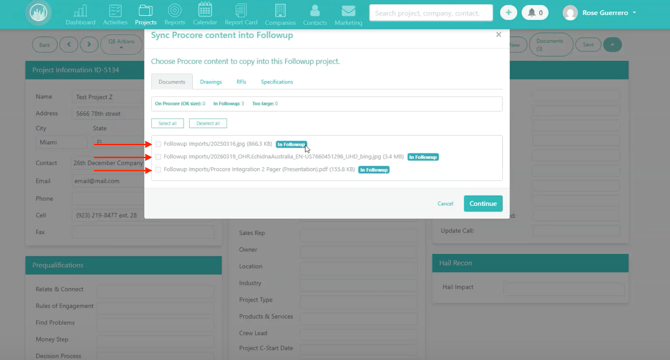Image resolution: width=670 pixels, height=360 pixels.
Task: Click the Continue button
Action: 483,204
